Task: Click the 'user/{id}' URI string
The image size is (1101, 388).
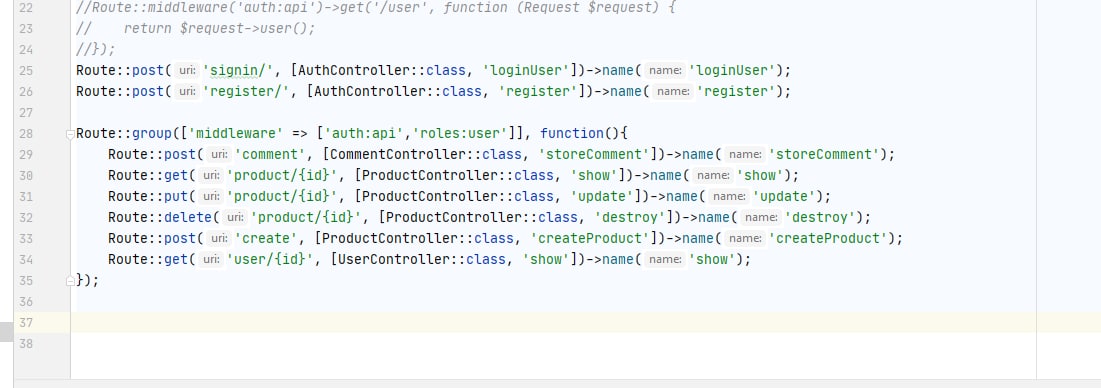Action: pos(270,260)
